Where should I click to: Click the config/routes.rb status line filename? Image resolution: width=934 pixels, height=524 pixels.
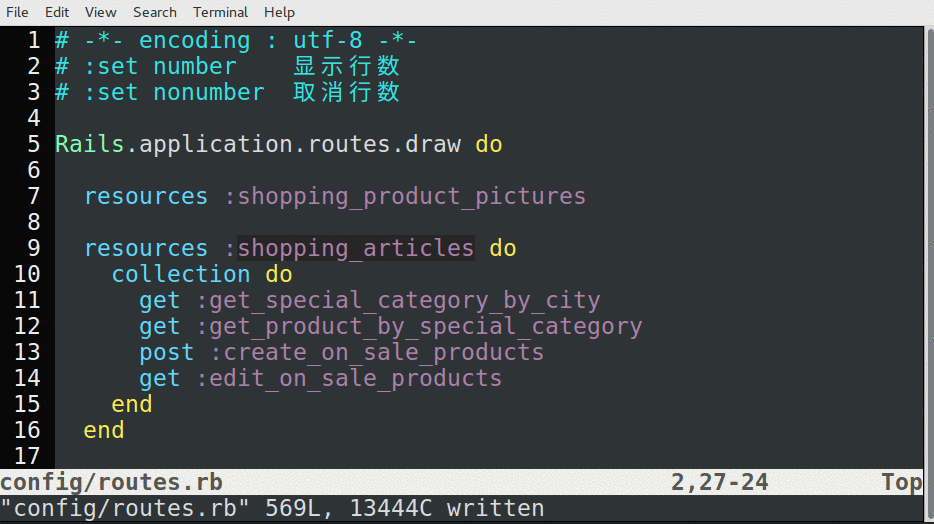point(111,482)
